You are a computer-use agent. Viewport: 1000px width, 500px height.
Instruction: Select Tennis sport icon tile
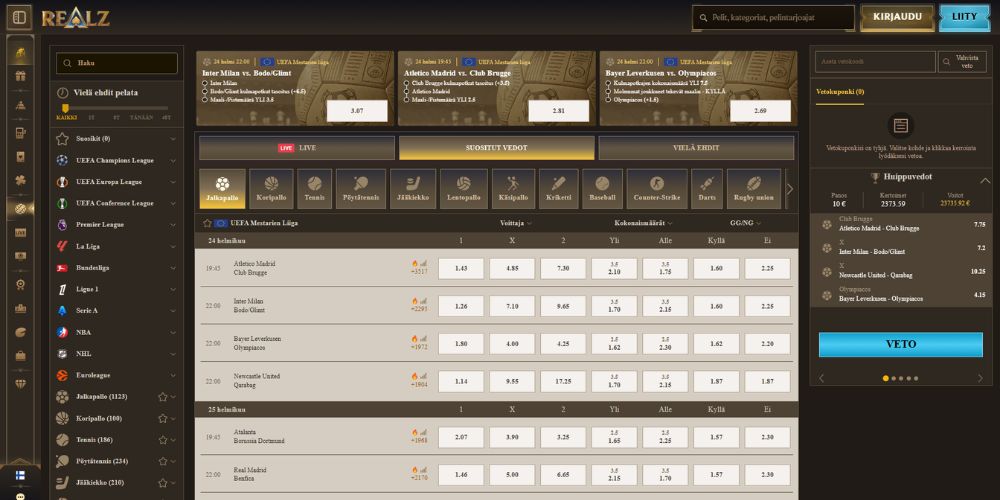pyautogui.click(x=314, y=189)
